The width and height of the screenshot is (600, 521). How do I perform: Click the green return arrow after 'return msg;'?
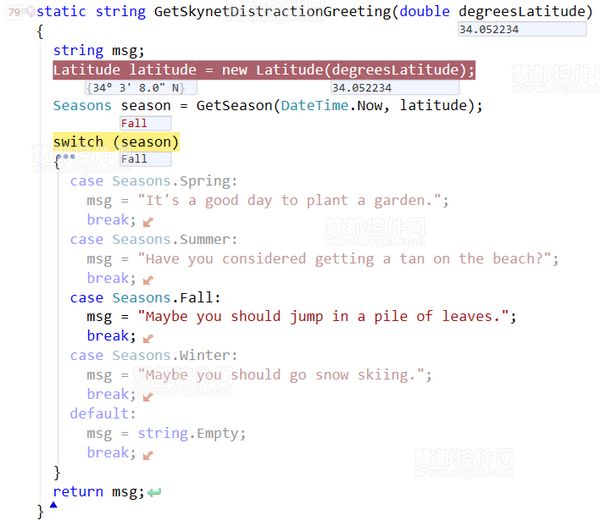pos(154,492)
